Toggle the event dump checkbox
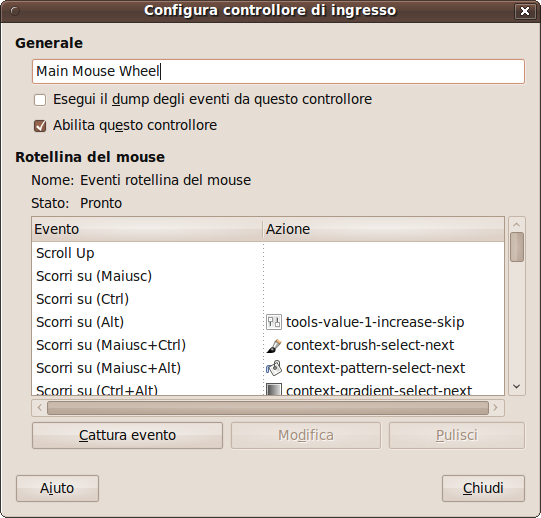The height and width of the screenshot is (518, 541). [x=40, y=100]
